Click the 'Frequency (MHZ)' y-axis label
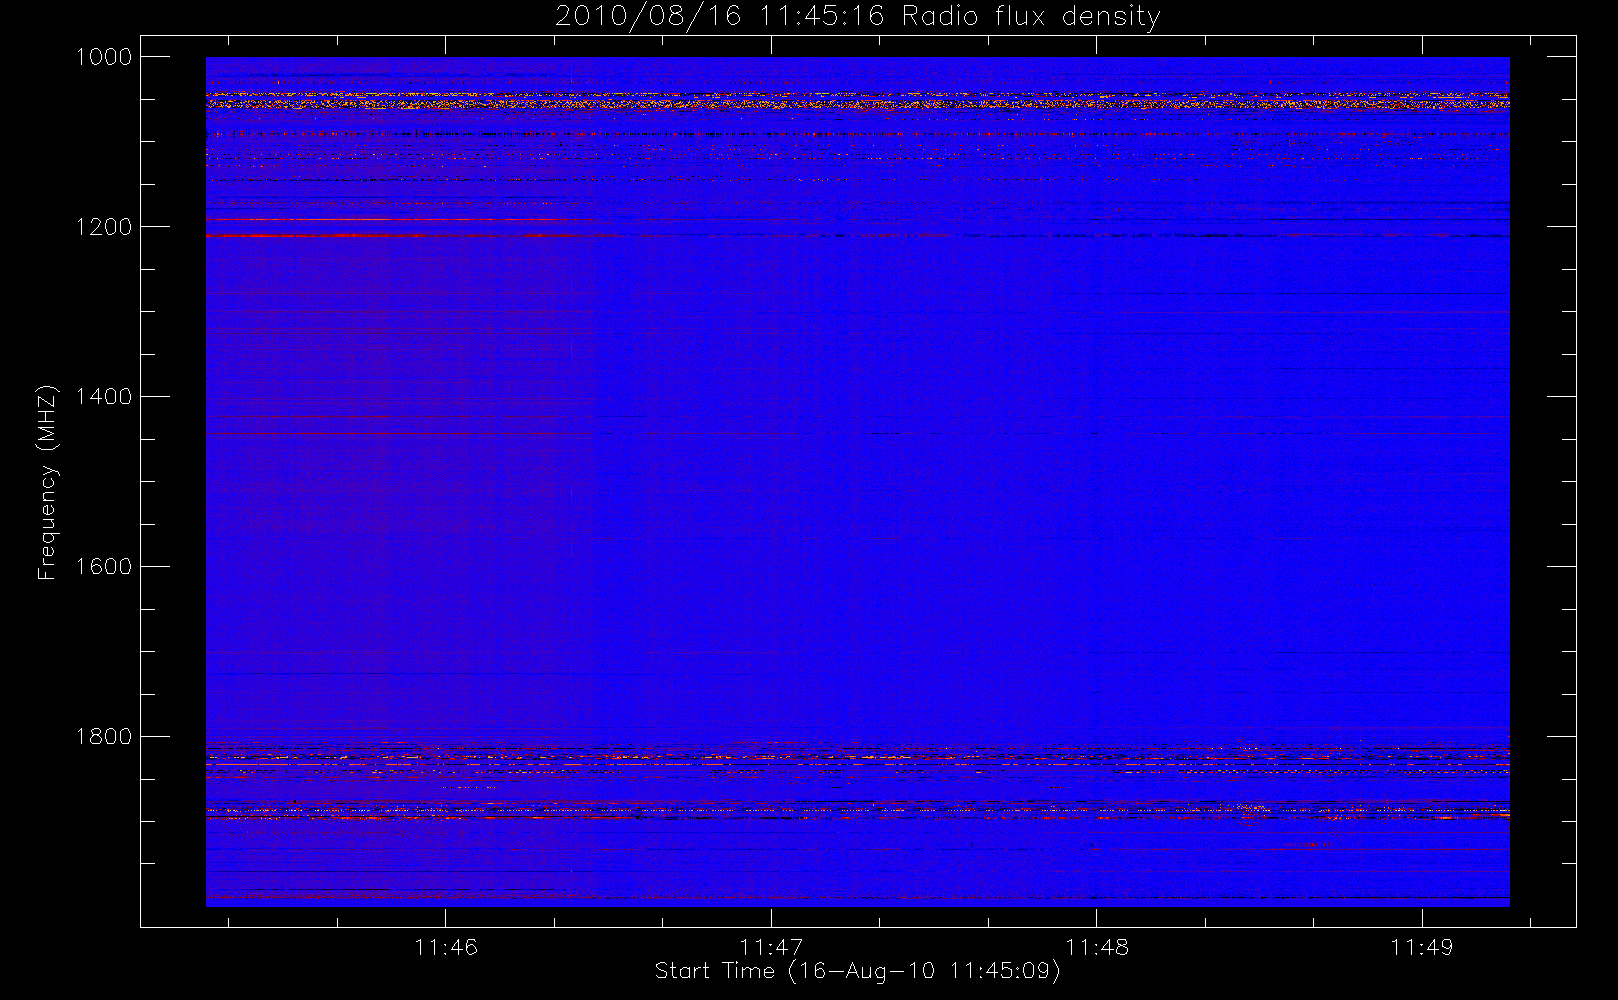This screenshot has height=1000, width=1618. [x=47, y=482]
